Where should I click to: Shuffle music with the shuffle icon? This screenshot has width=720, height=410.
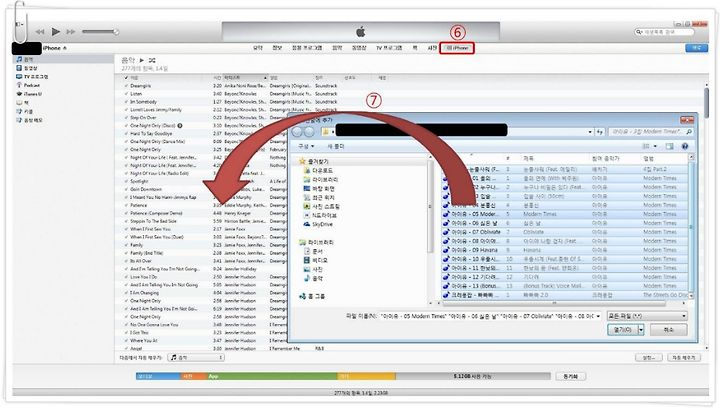(152, 60)
